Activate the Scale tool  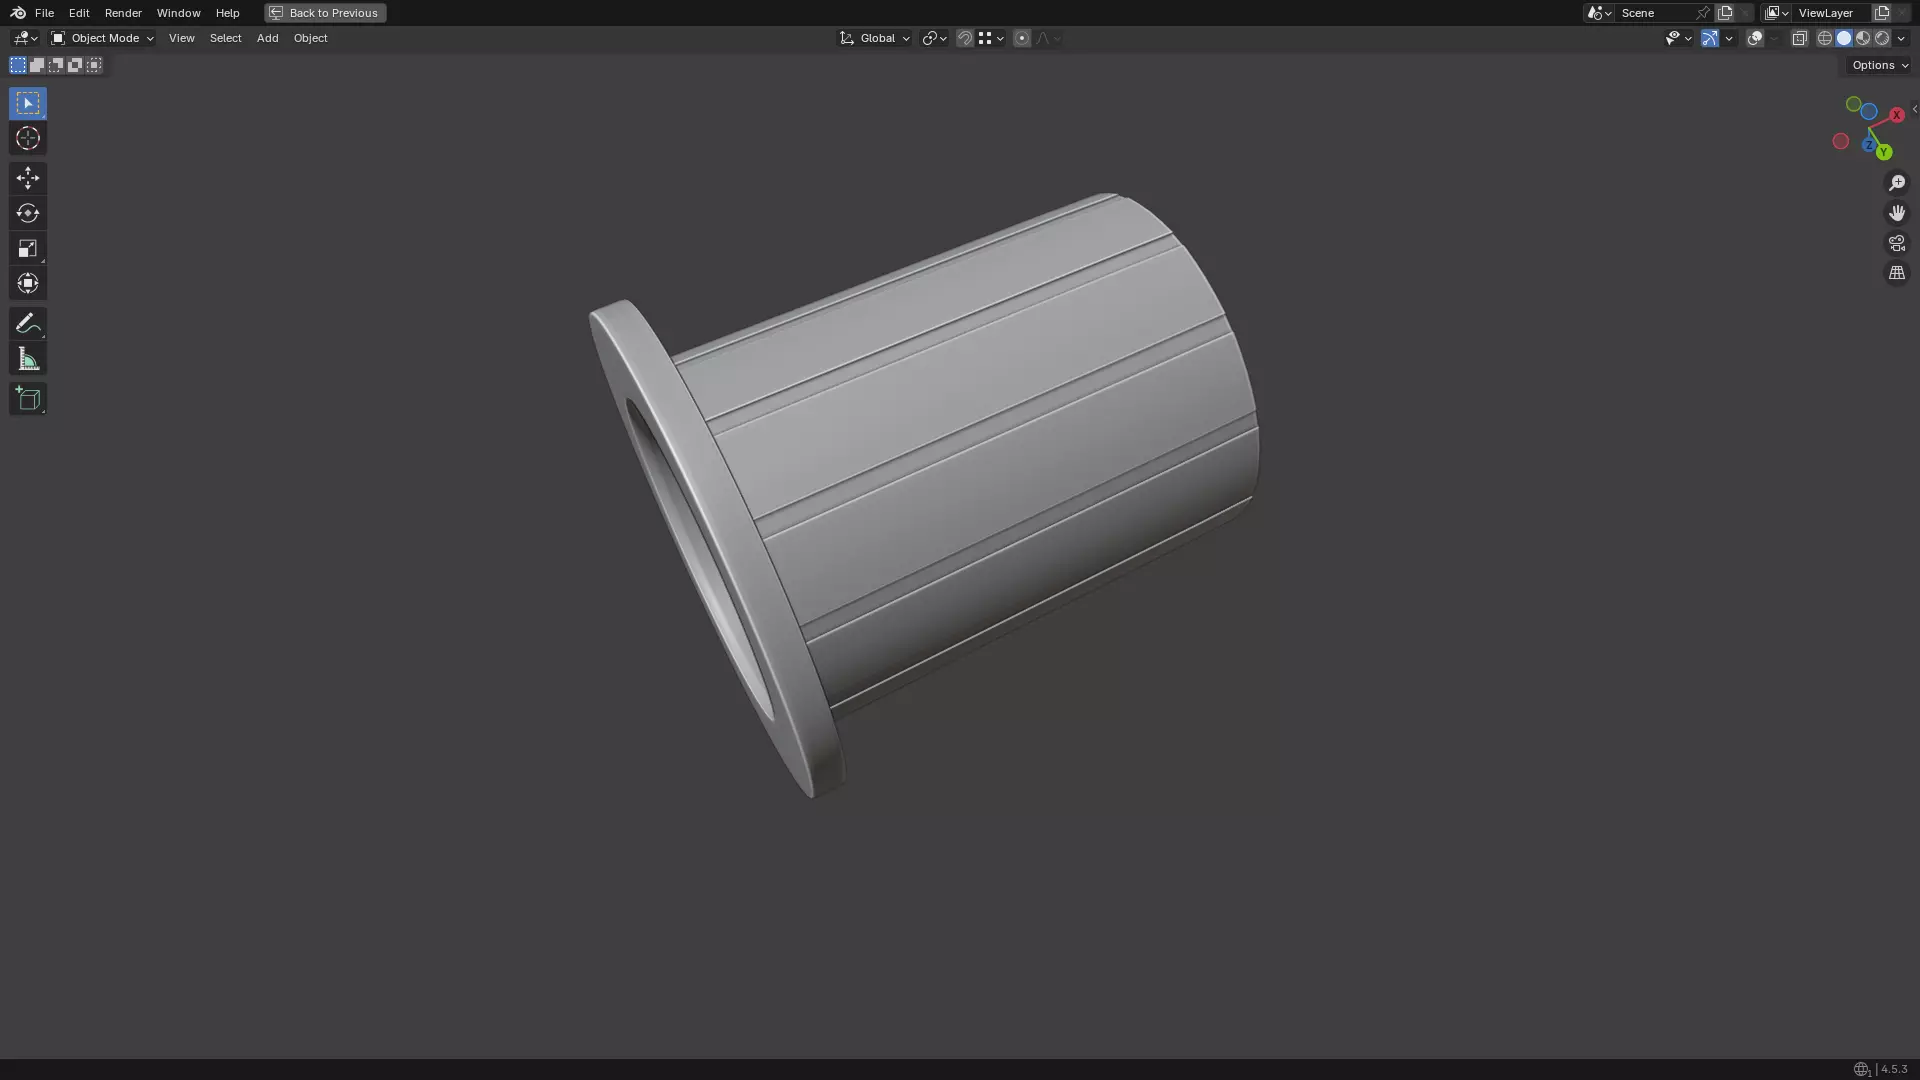tap(28, 248)
